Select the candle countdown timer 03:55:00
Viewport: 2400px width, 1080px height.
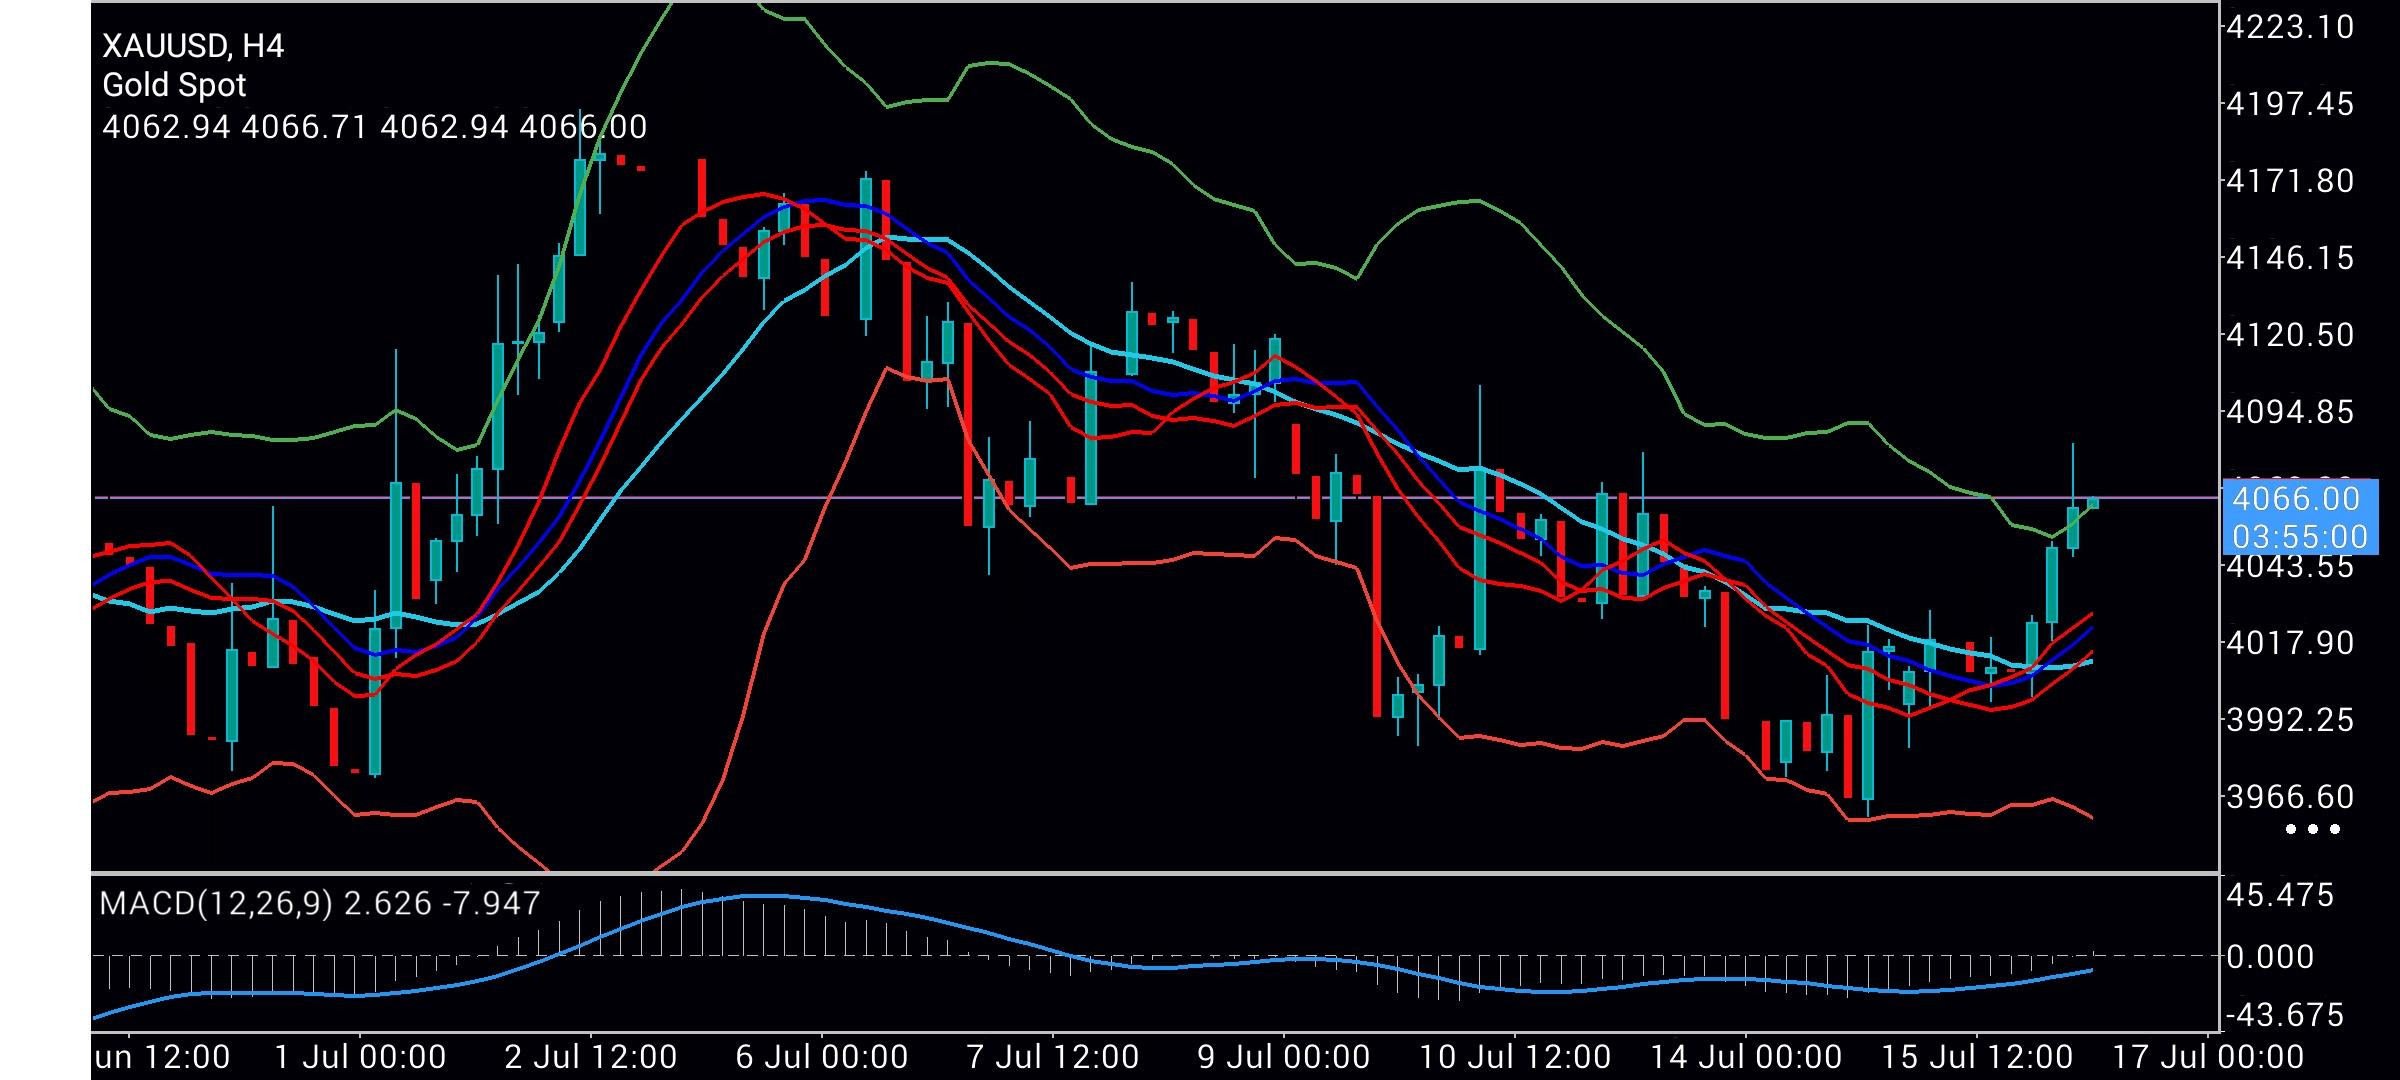click(2299, 537)
